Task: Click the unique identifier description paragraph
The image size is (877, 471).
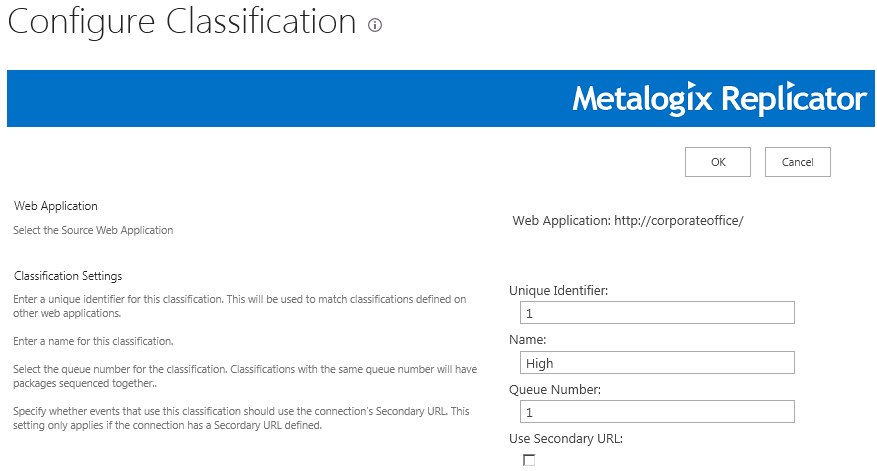Action: coord(240,306)
